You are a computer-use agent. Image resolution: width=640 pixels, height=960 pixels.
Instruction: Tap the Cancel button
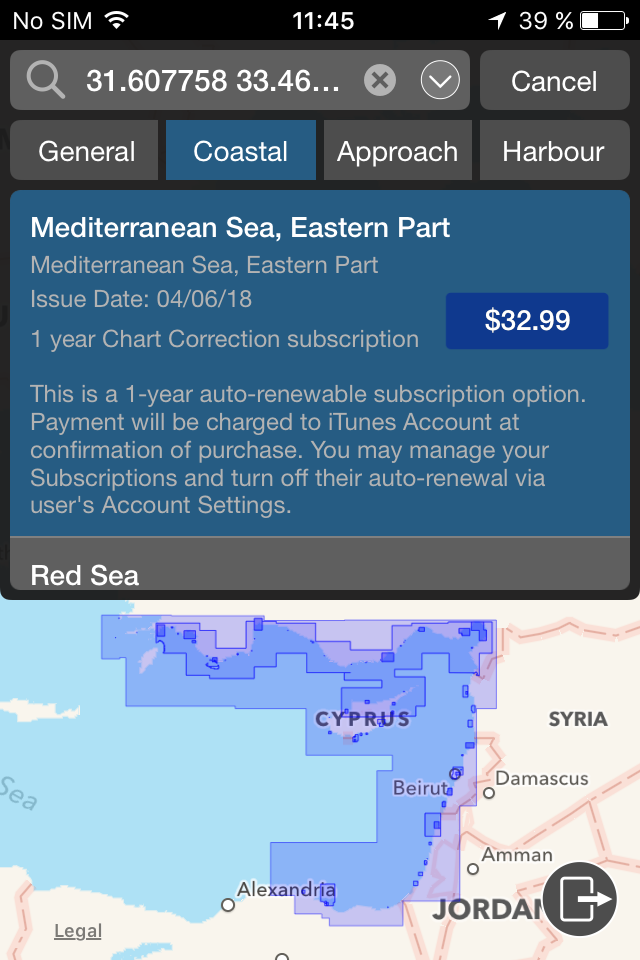[554, 80]
